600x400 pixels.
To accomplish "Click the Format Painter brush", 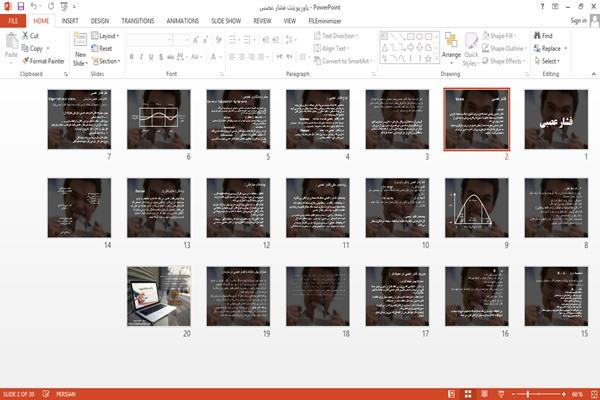I will [x=43, y=61].
